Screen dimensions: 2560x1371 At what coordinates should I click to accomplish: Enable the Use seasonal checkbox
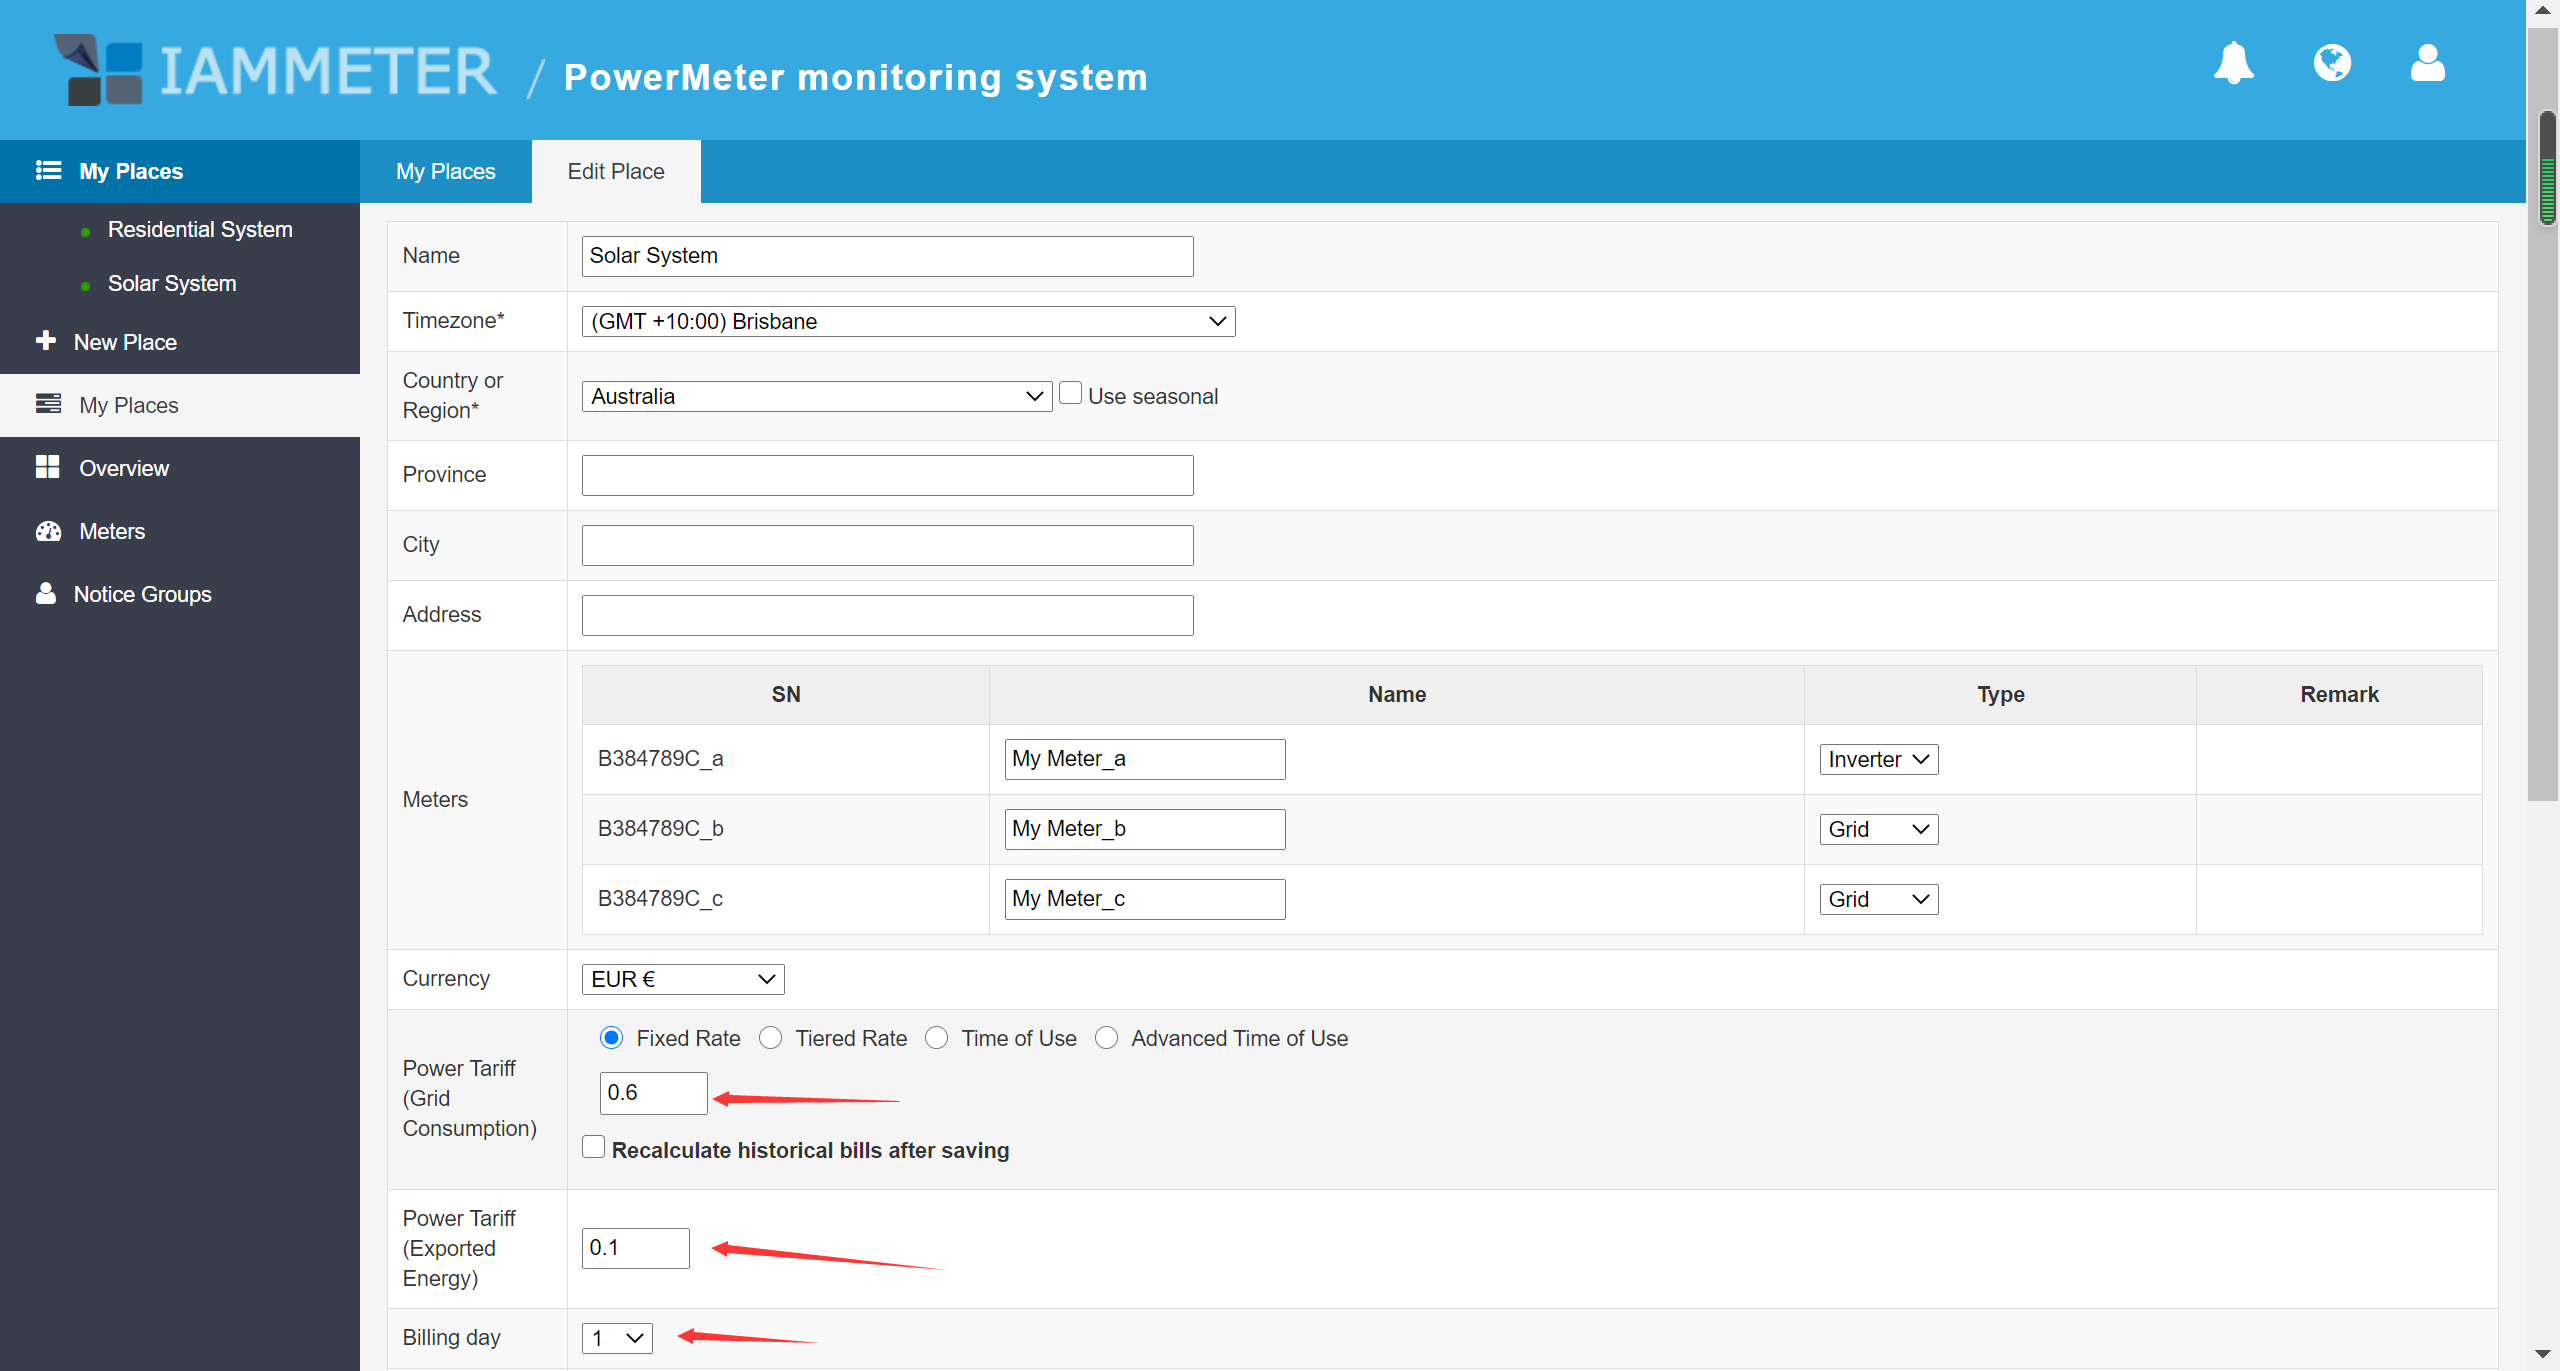click(1070, 394)
